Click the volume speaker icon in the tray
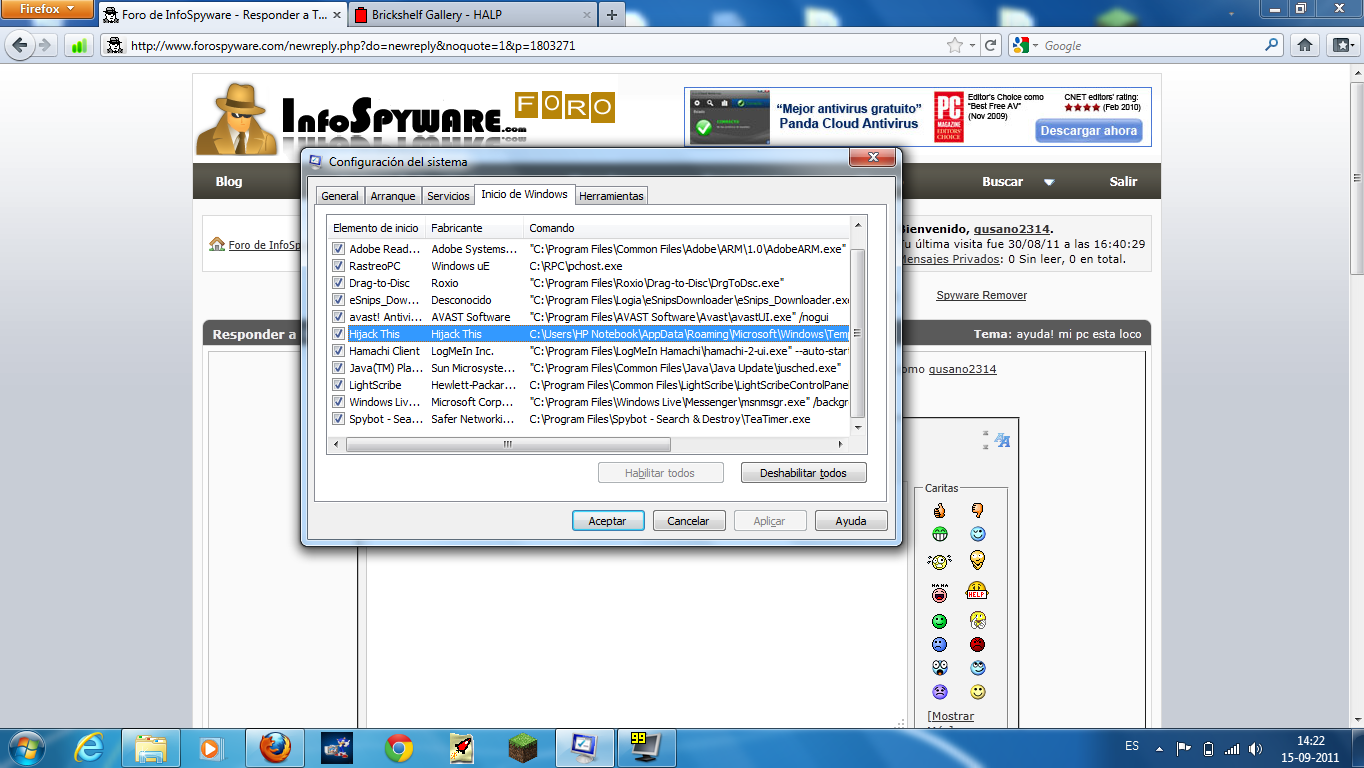Image resolution: width=1364 pixels, height=768 pixels. tap(1256, 748)
